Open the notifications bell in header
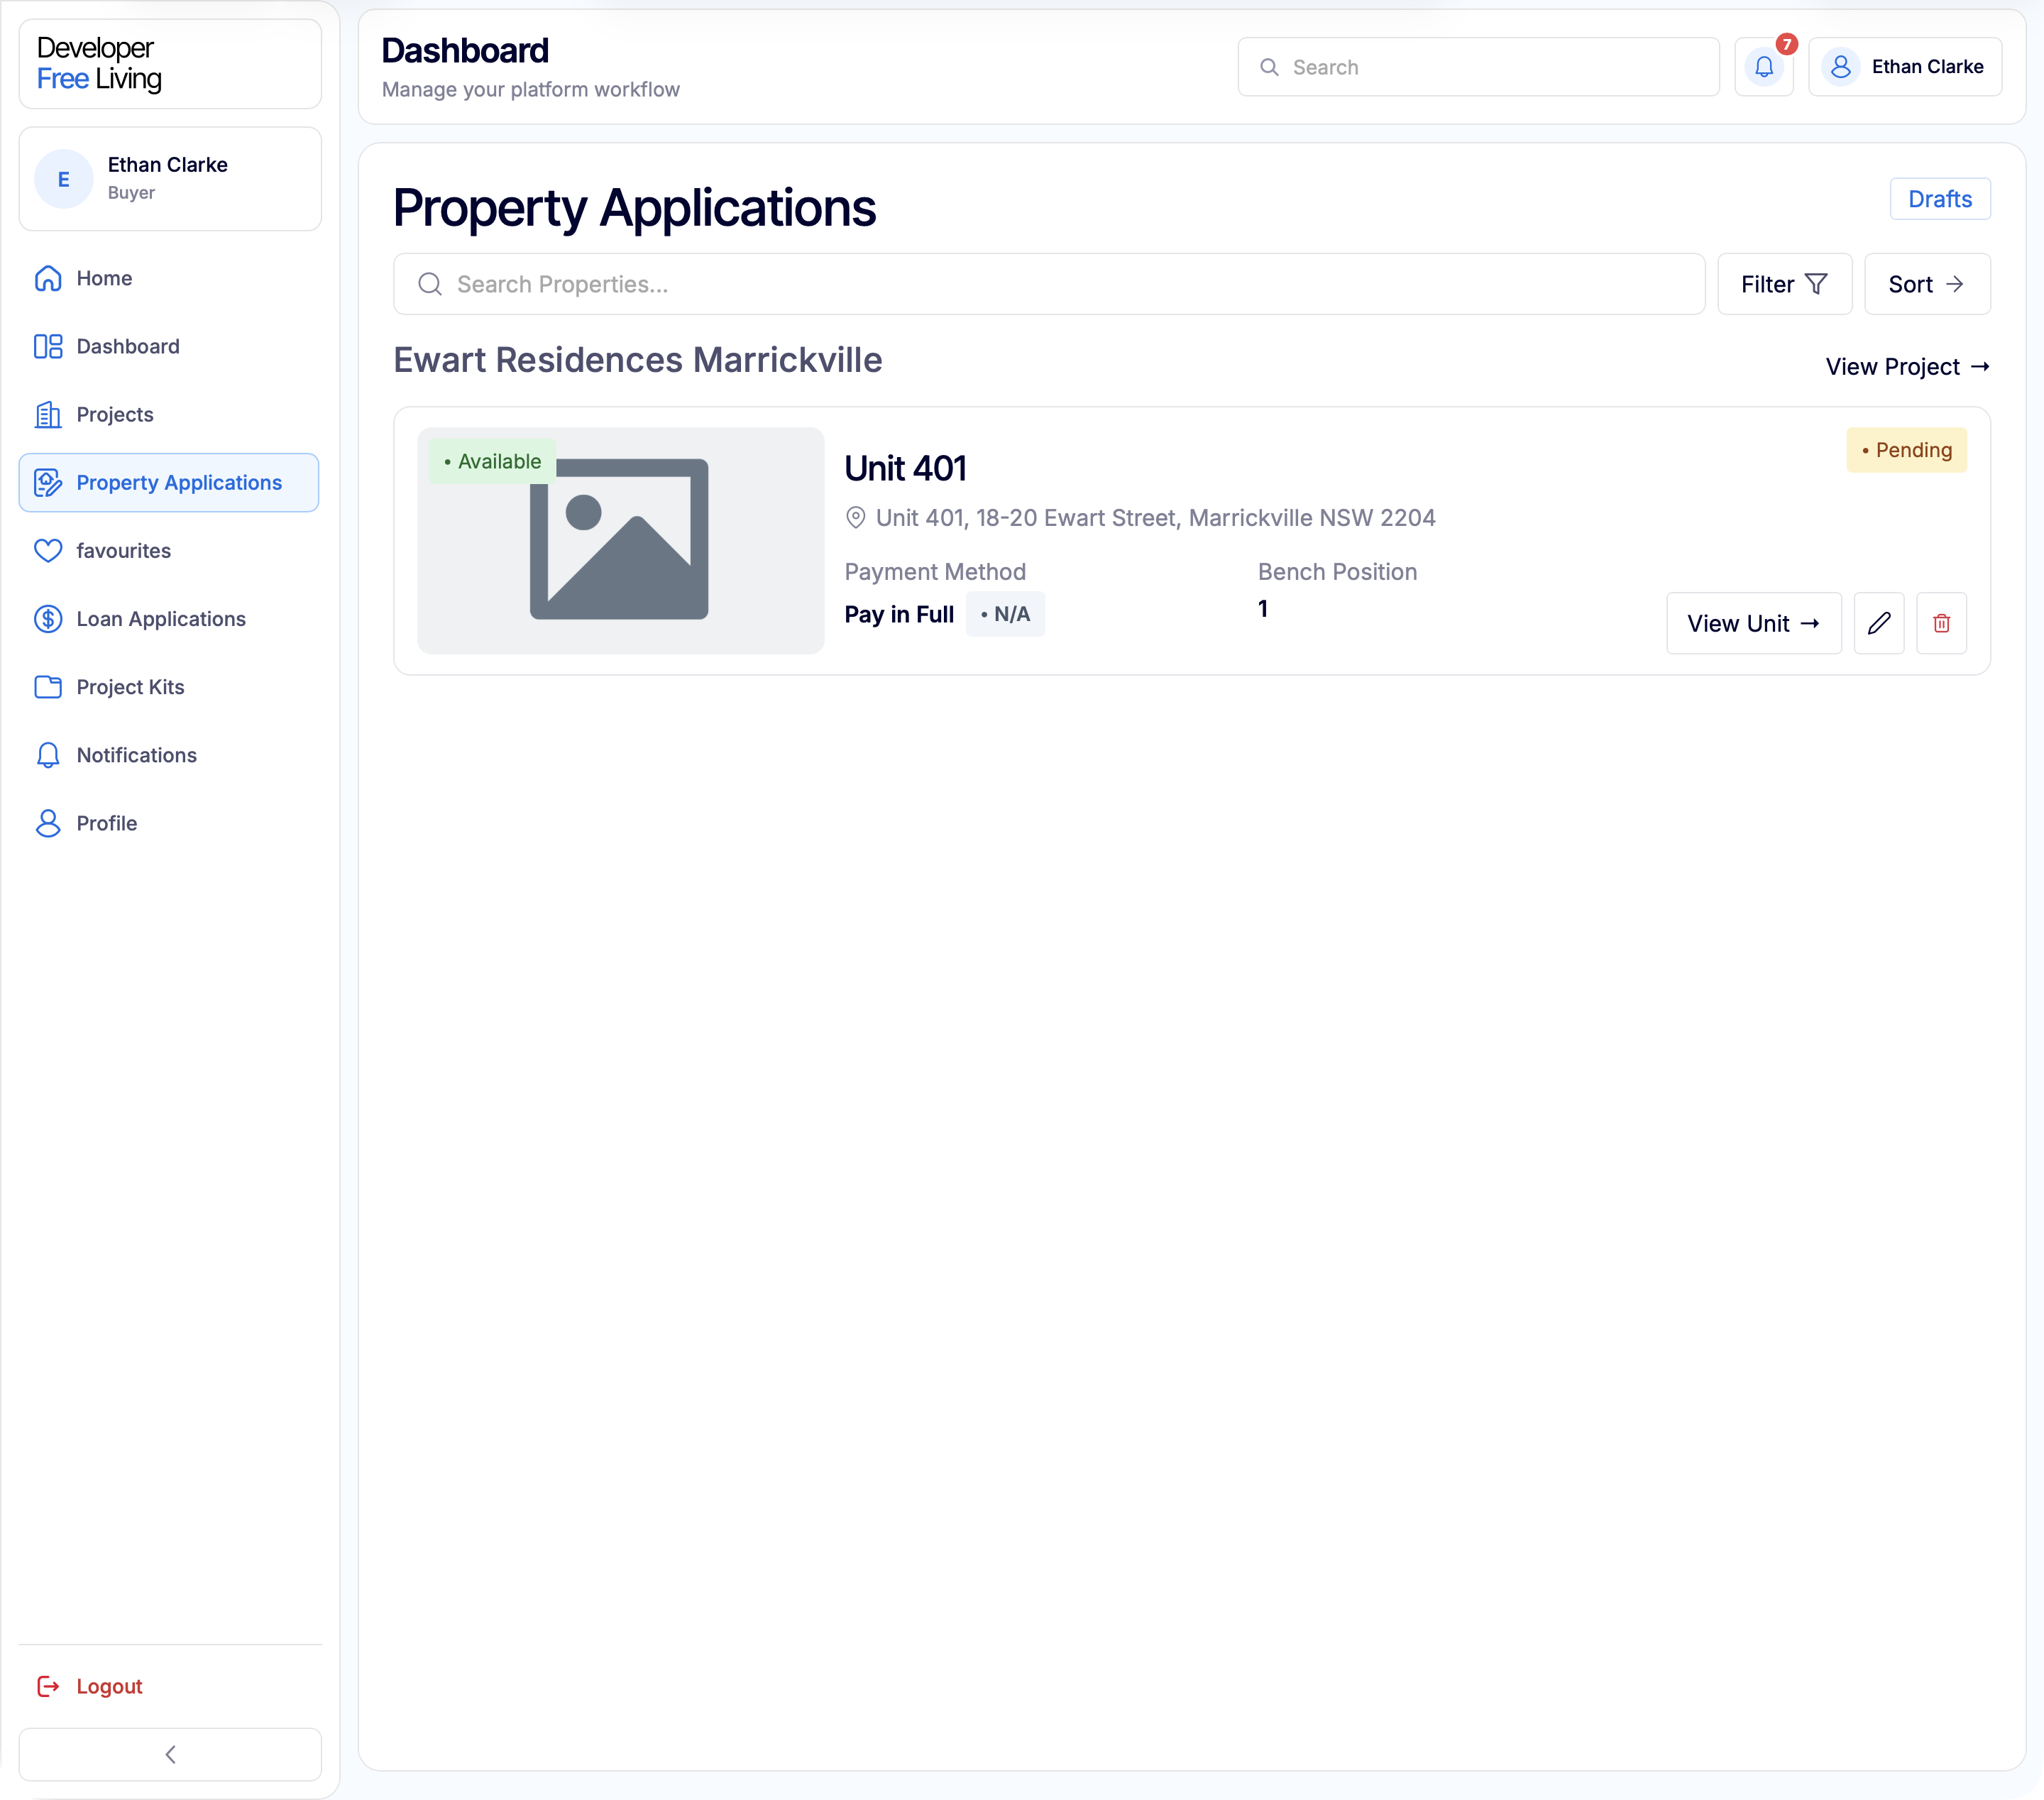Screen dimensions: 2044x1800 [1764, 67]
